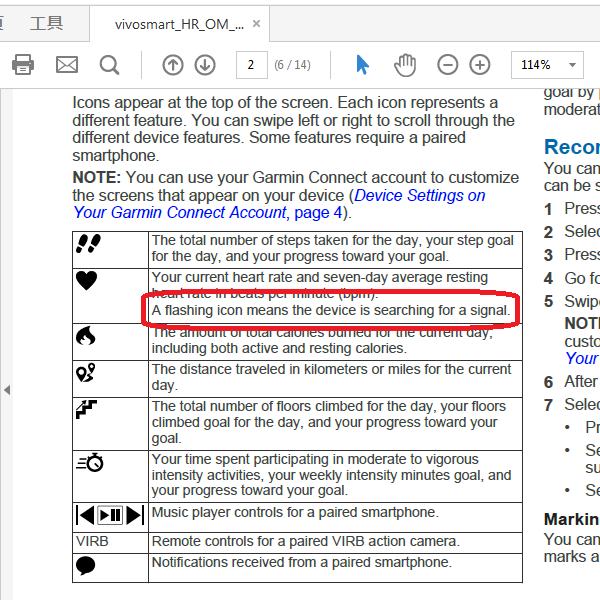Click the speech bubble notifications icon
The image size is (600, 600).
(x=86, y=566)
